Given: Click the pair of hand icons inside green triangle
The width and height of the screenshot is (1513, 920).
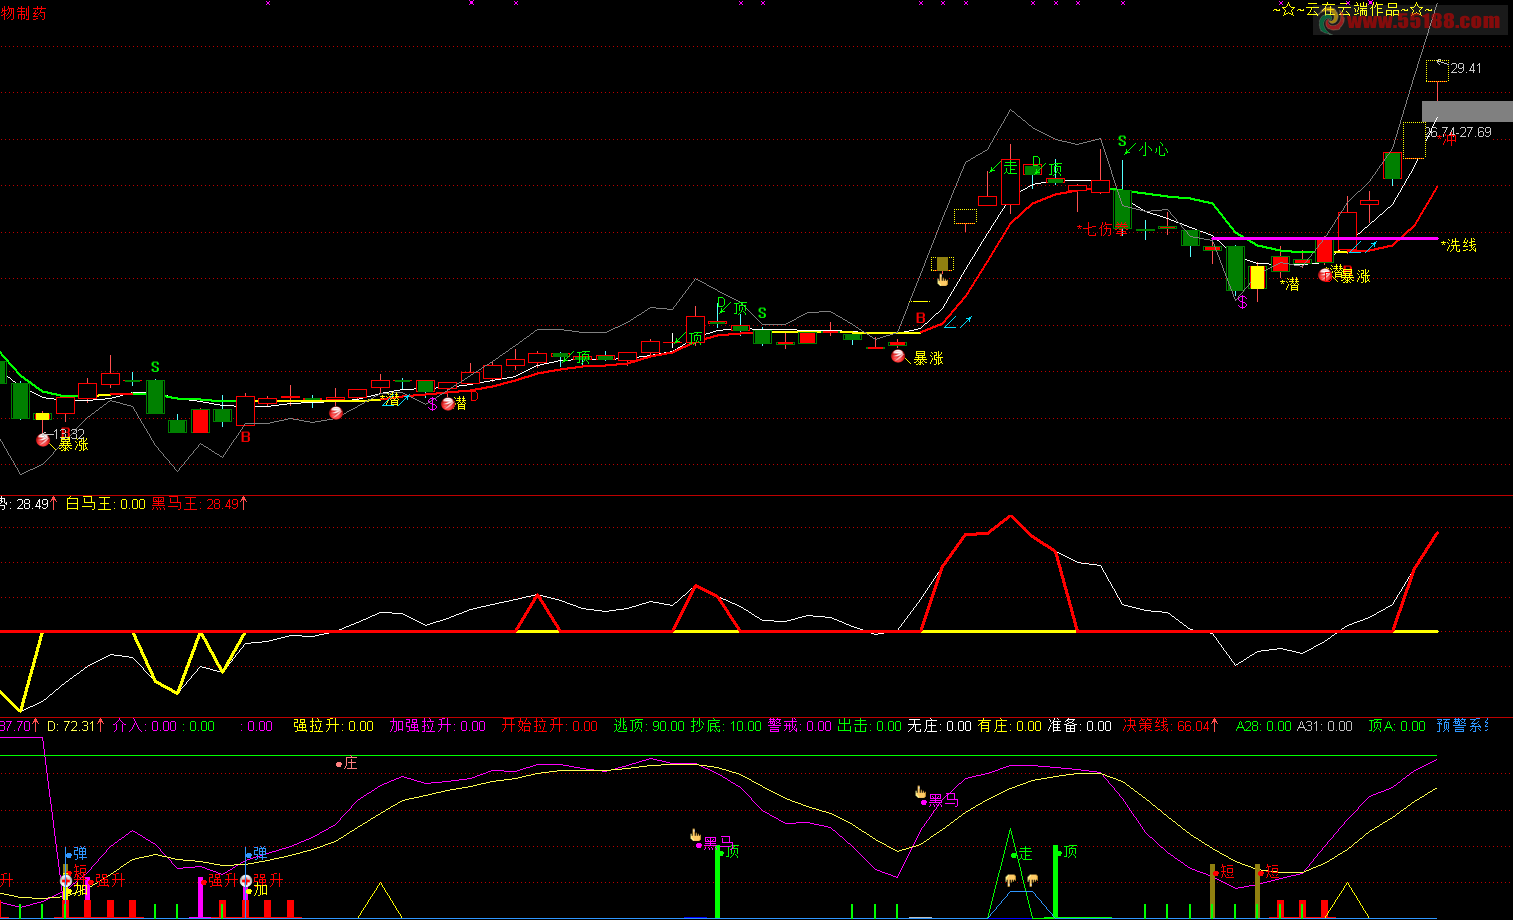Looking at the screenshot, I should click(1020, 880).
